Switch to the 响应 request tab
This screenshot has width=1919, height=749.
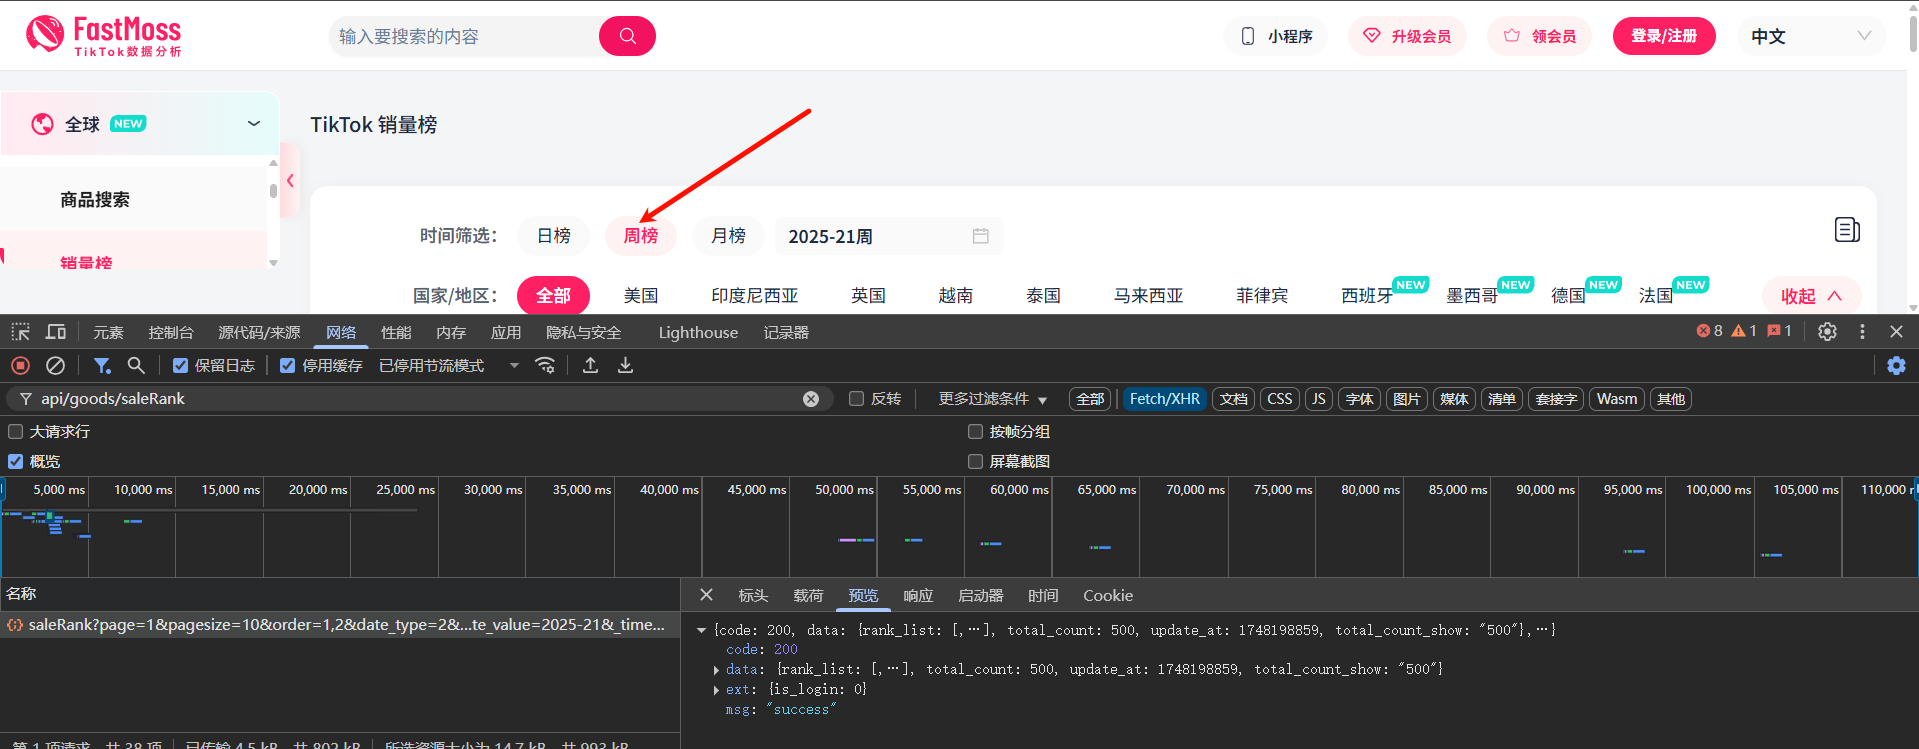tap(918, 596)
